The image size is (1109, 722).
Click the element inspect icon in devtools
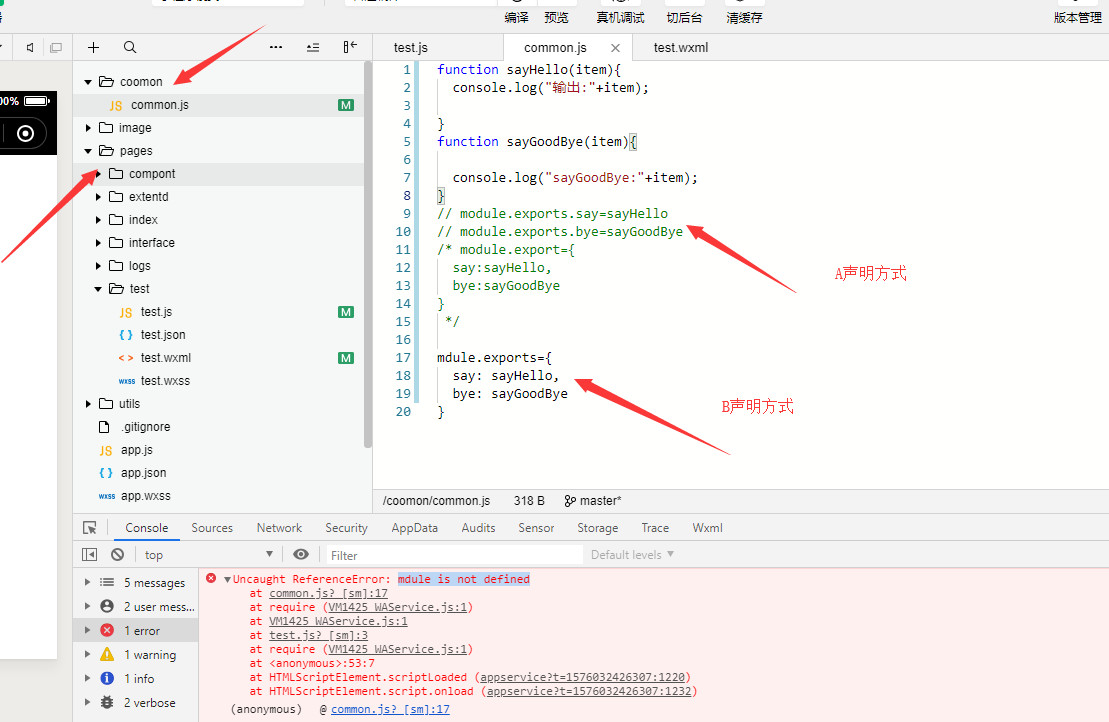[90, 528]
